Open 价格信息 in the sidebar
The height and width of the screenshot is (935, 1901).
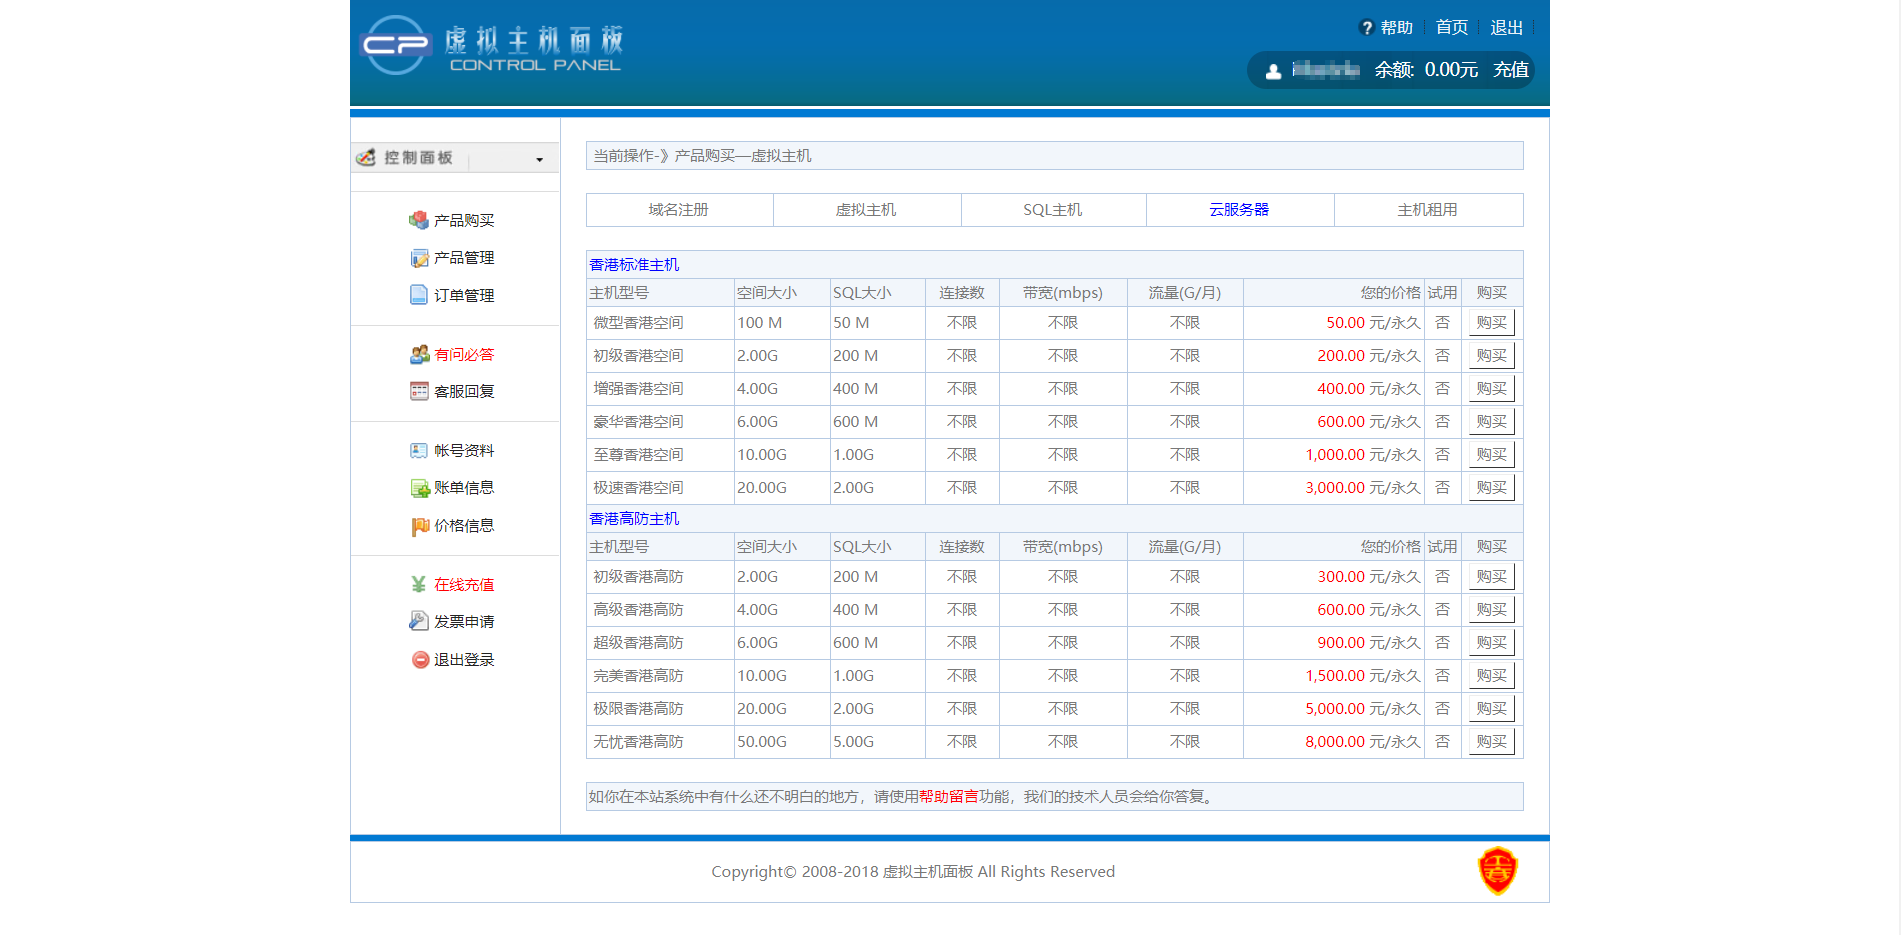pyautogui.click(x=464, y=526)
